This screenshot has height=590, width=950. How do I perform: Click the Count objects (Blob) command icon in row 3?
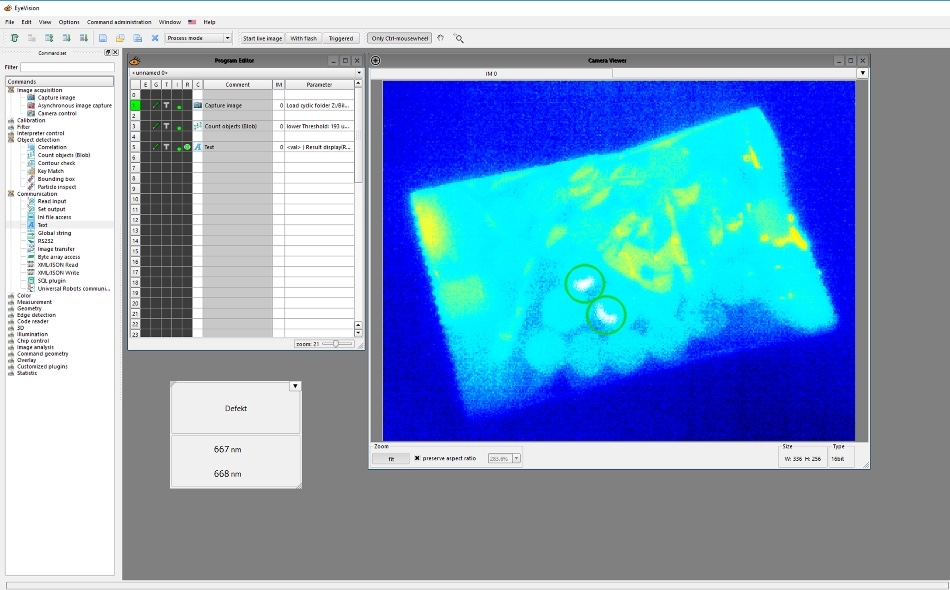coord(198,126)
